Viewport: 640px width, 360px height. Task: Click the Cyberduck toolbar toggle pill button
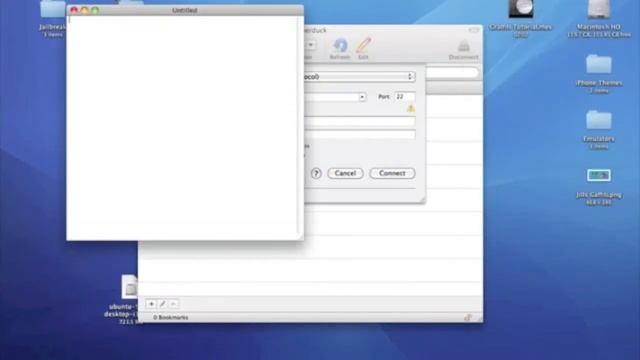click(x=473, y=30)
